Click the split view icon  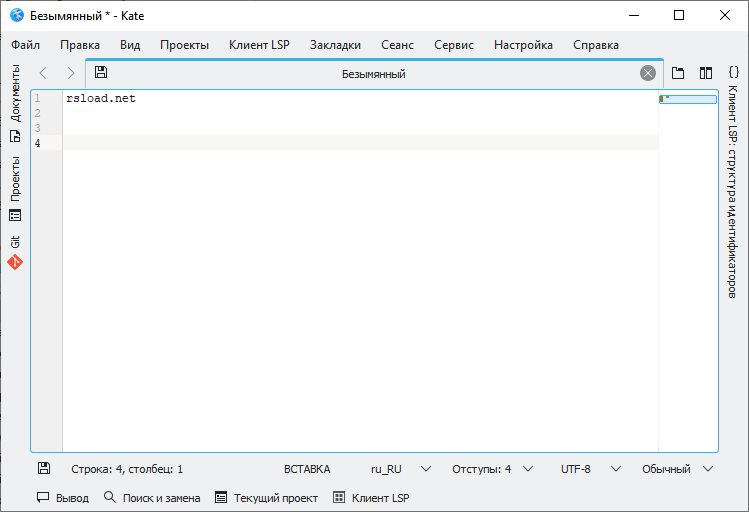tap(706, 73)
